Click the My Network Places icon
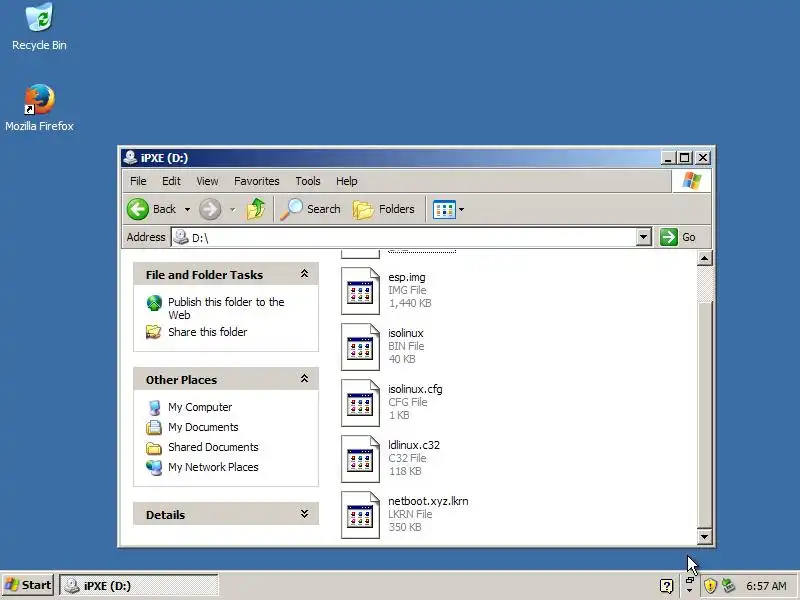This screenshot has height=600, width=800. coord(154,467)
